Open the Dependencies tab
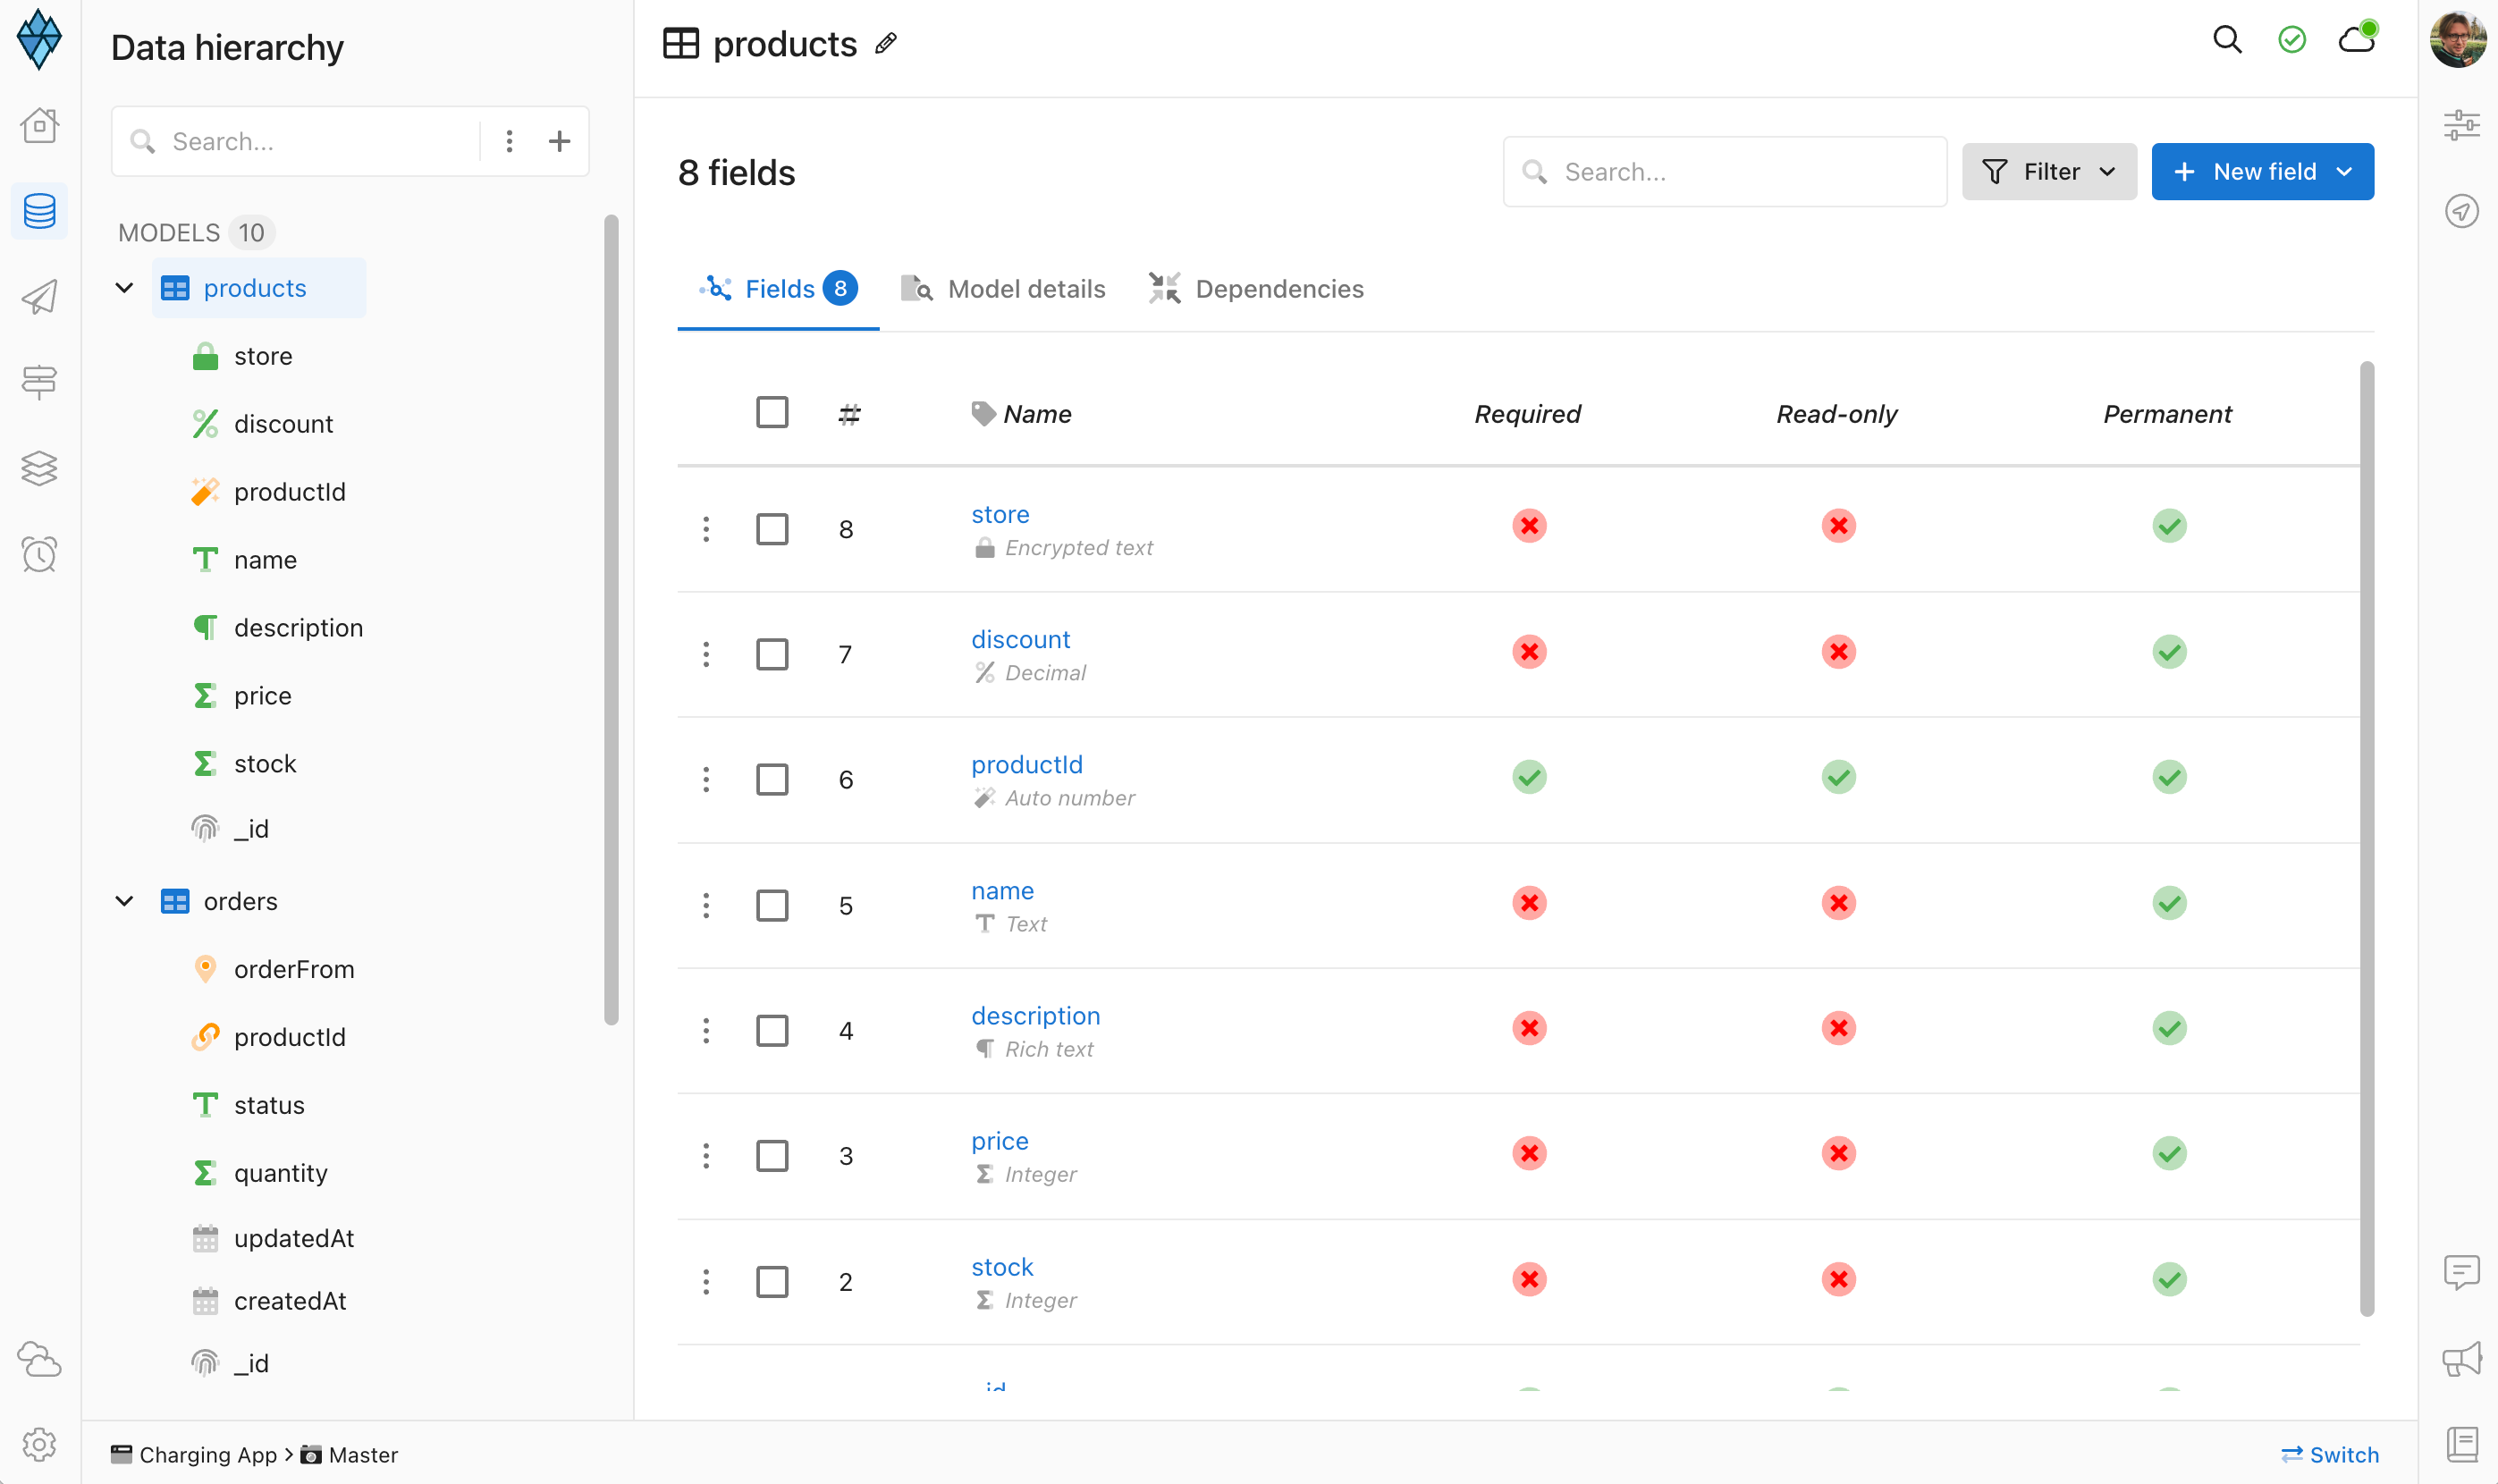 [x=1279, y=288]
